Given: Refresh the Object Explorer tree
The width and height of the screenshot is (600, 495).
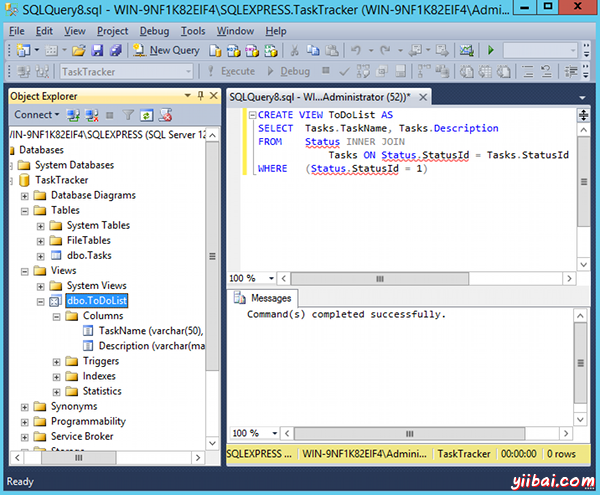Looking at the screenshot, I should (146, 115).
